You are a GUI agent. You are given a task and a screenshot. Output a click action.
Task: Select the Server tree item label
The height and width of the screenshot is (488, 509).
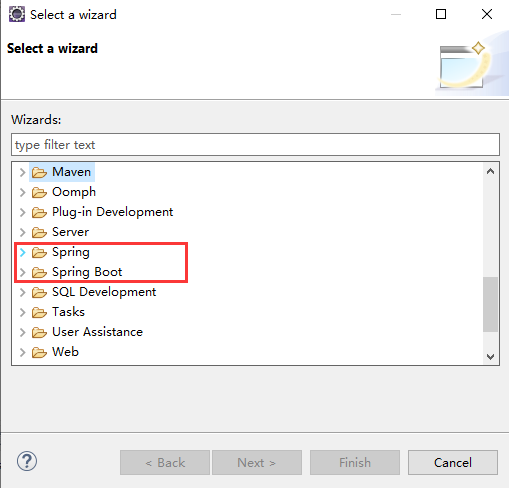pos(71,232)
